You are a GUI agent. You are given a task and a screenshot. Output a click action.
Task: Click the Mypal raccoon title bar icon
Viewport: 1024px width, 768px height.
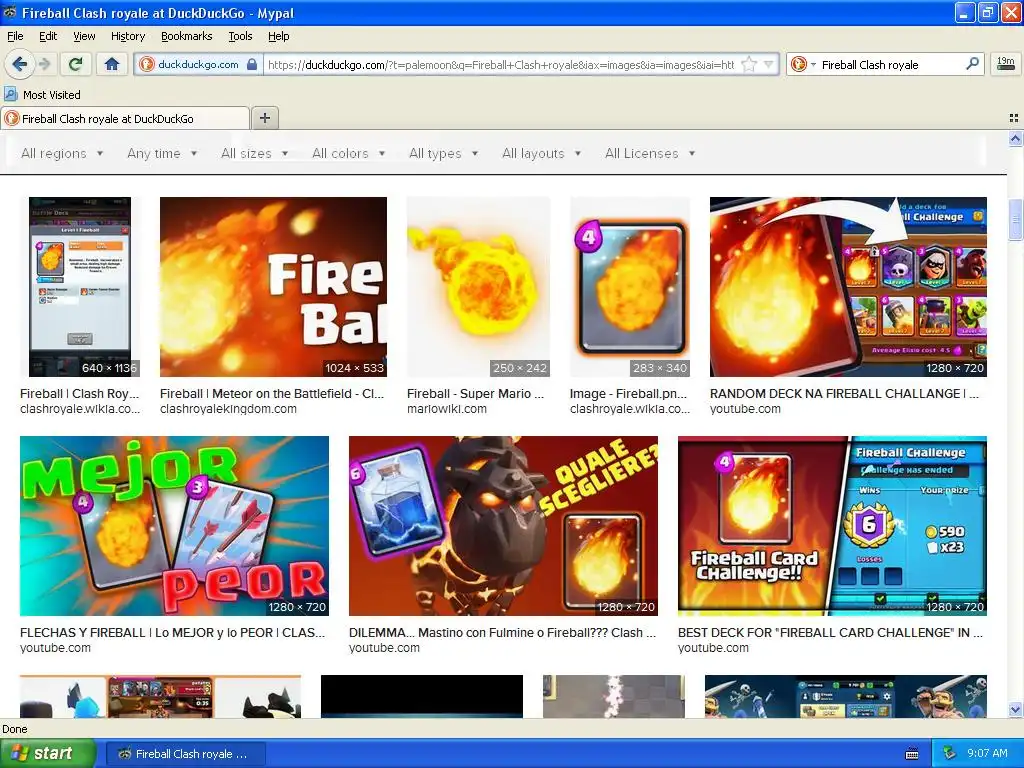click(x=10, y=12)
